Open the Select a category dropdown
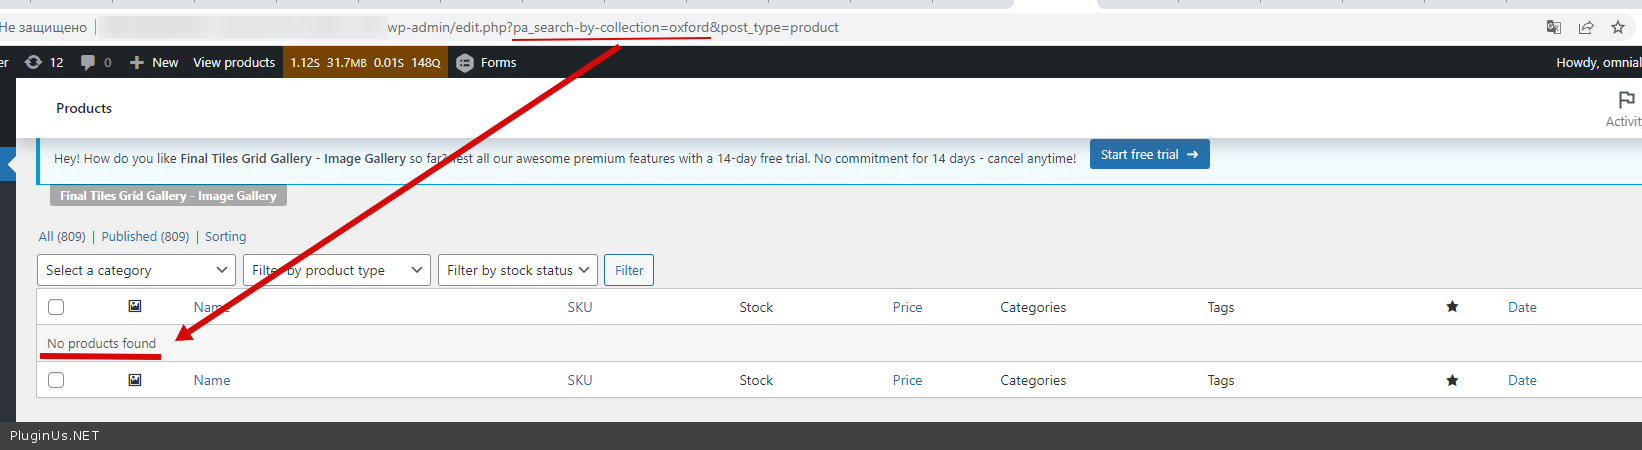Image resolution: width=1642 pixels, height=450 pixels. 136,270
